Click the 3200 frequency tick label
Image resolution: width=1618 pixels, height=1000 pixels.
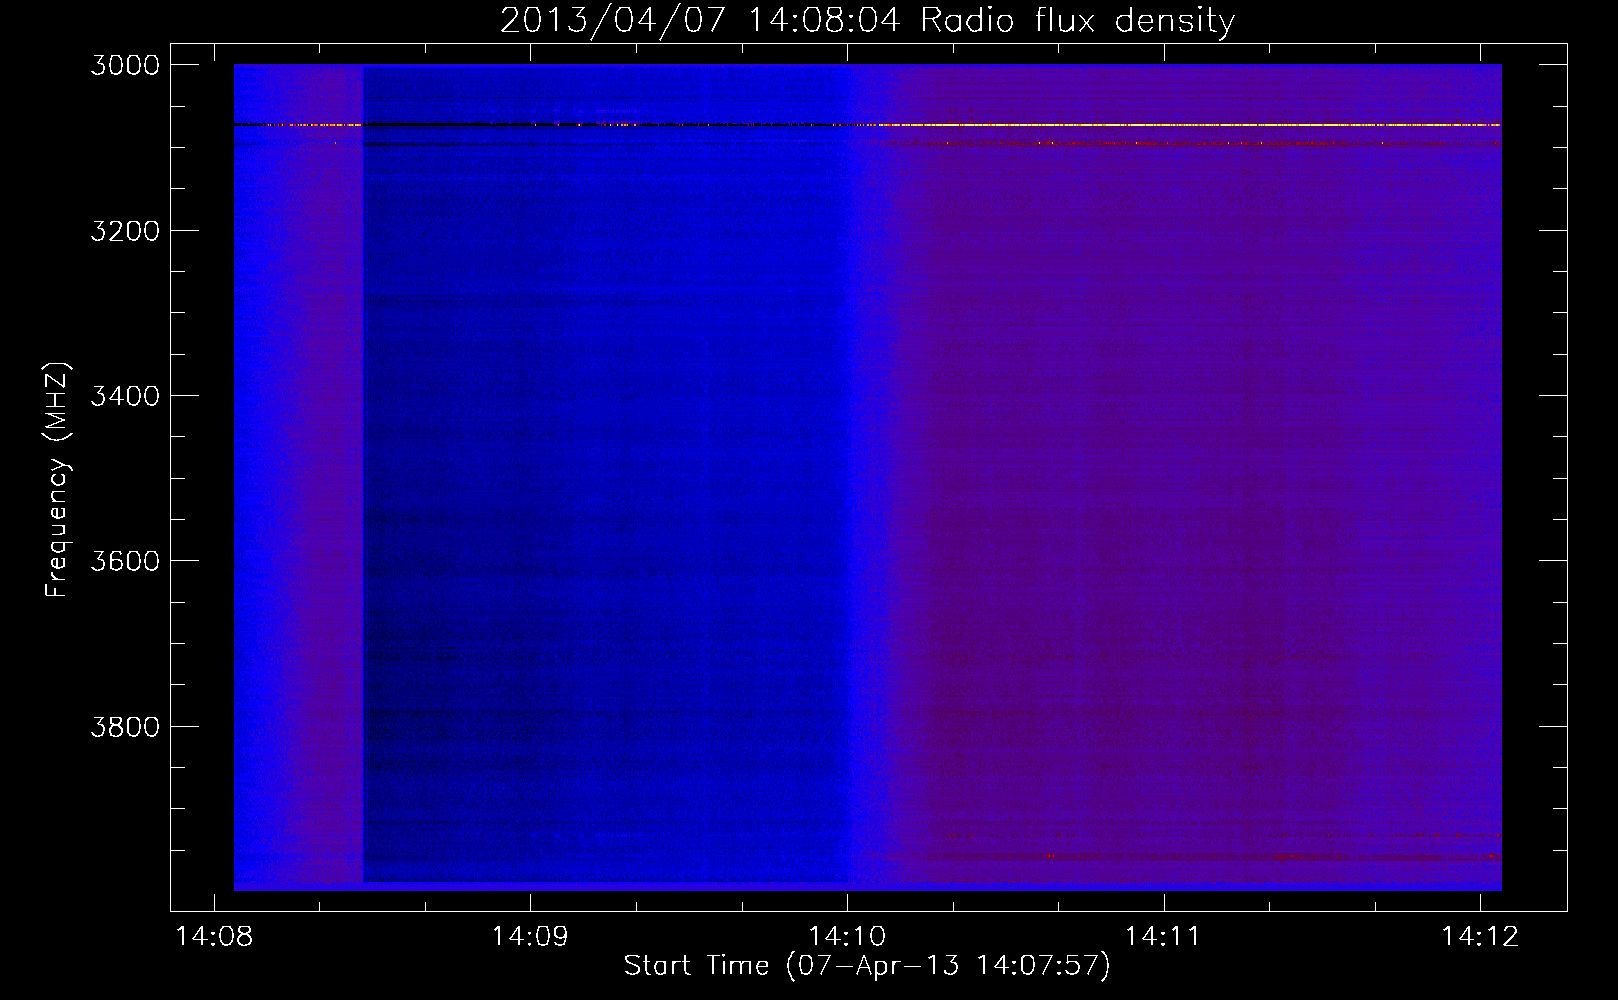[x=124, y=230]
